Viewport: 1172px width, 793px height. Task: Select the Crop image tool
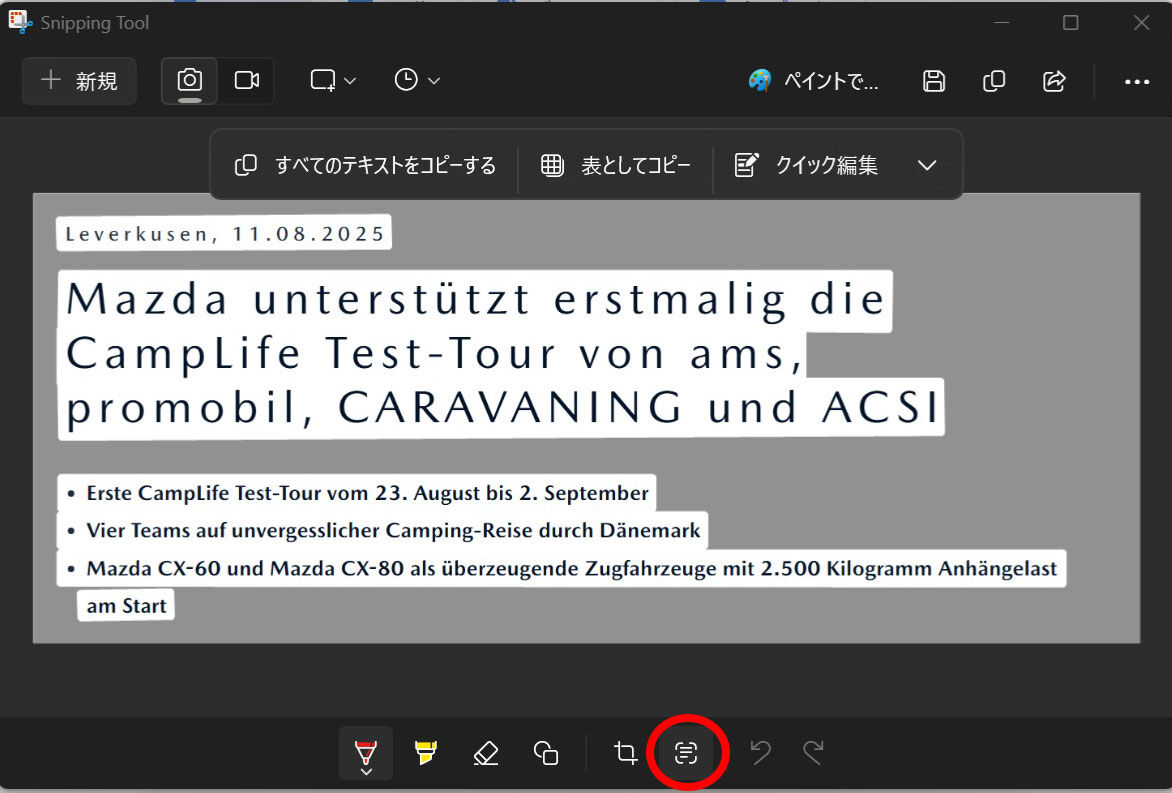pyautogui.click(x=626, y=753)
